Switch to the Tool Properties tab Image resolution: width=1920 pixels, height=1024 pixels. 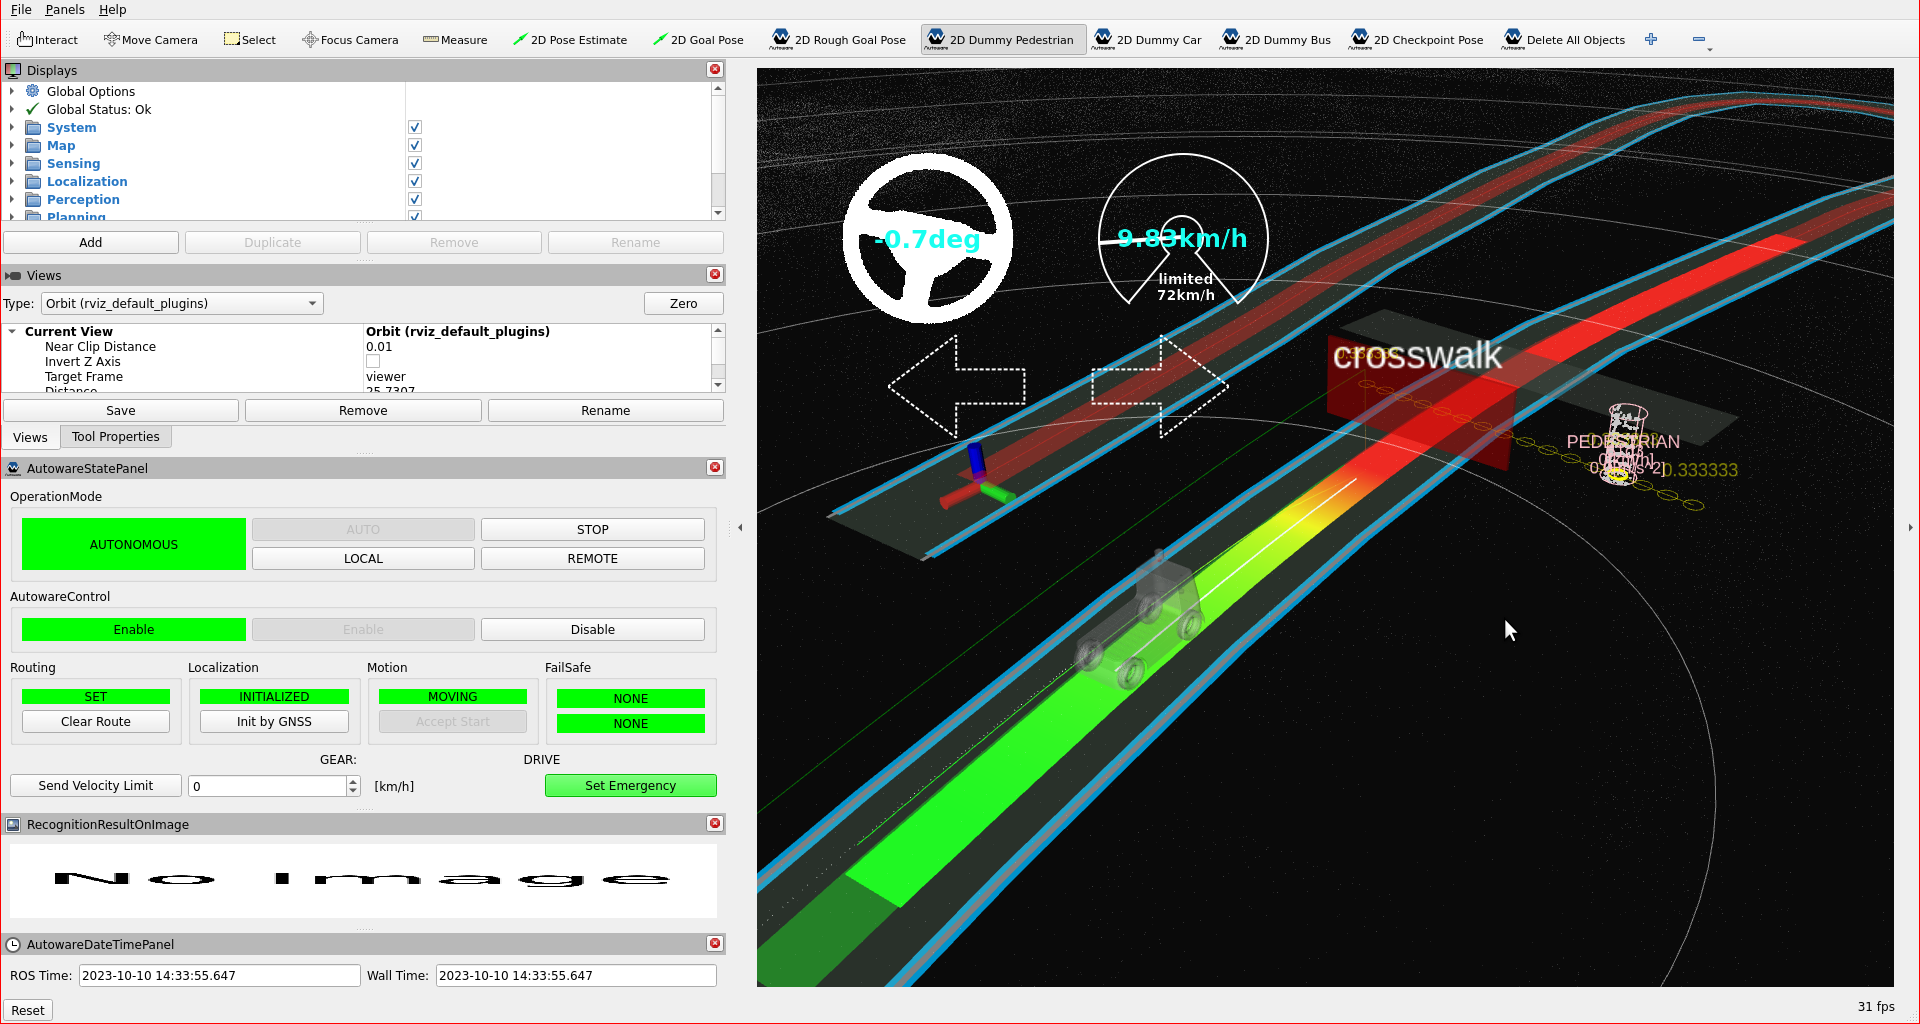coord(115,437)
